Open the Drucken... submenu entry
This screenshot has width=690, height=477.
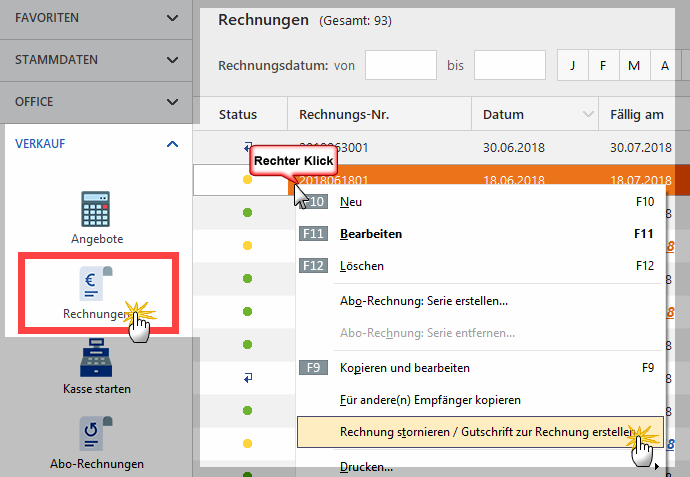point(480,466)
